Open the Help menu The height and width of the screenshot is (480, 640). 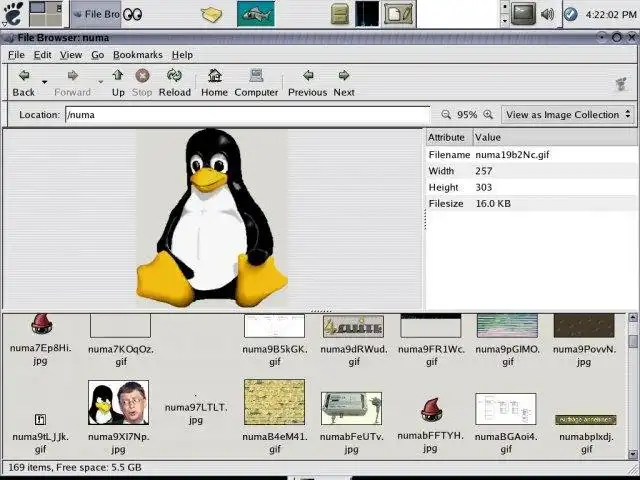182,55
